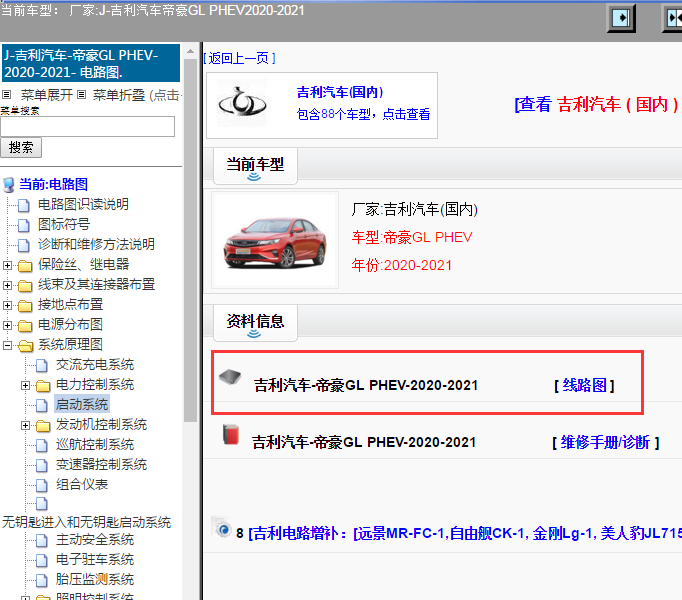Click the computer icon beside 当前:电路图

pos(9,184)
